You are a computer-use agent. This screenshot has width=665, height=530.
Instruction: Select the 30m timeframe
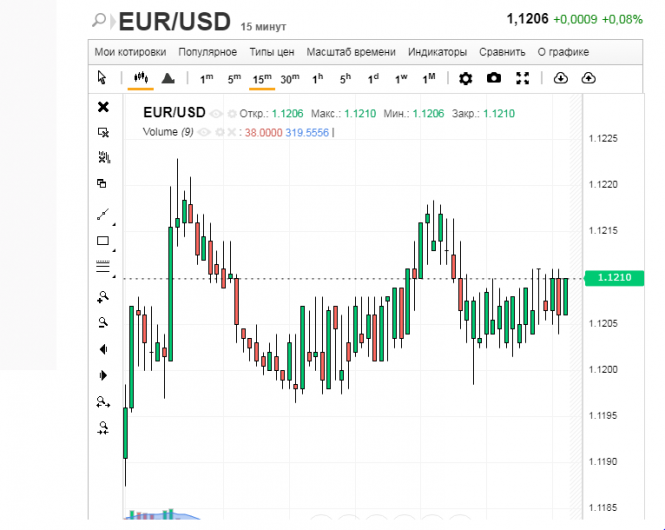(x=290, y=79)
